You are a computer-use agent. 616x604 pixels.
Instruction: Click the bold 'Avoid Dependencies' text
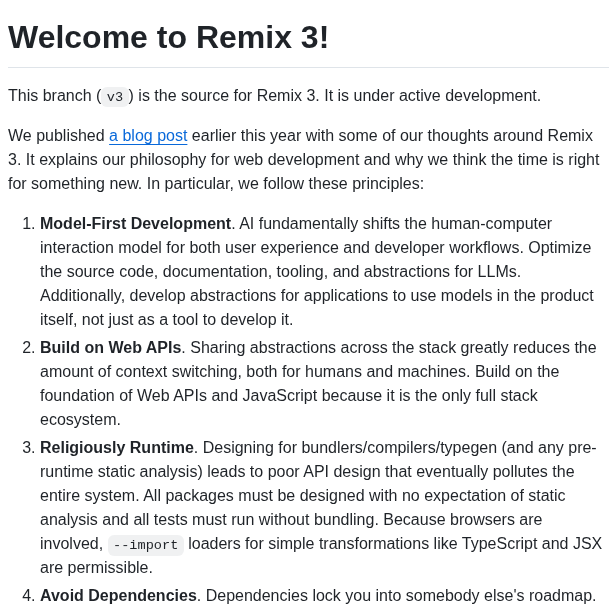click(118, 595)
